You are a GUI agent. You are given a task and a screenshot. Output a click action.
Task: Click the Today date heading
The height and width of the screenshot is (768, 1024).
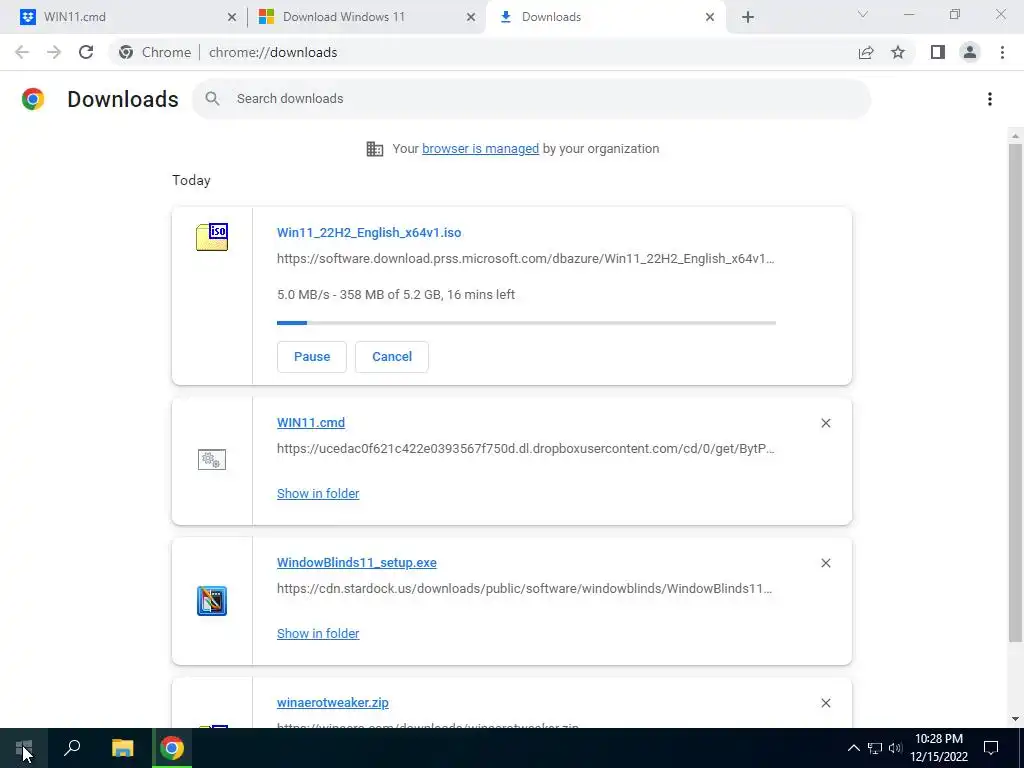point(191,180)
